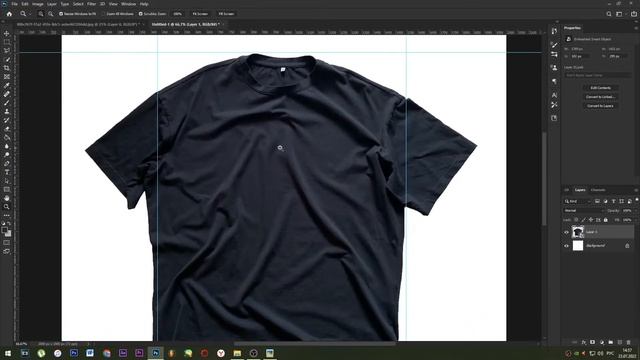Open the Layer menu

pos(52,4)
